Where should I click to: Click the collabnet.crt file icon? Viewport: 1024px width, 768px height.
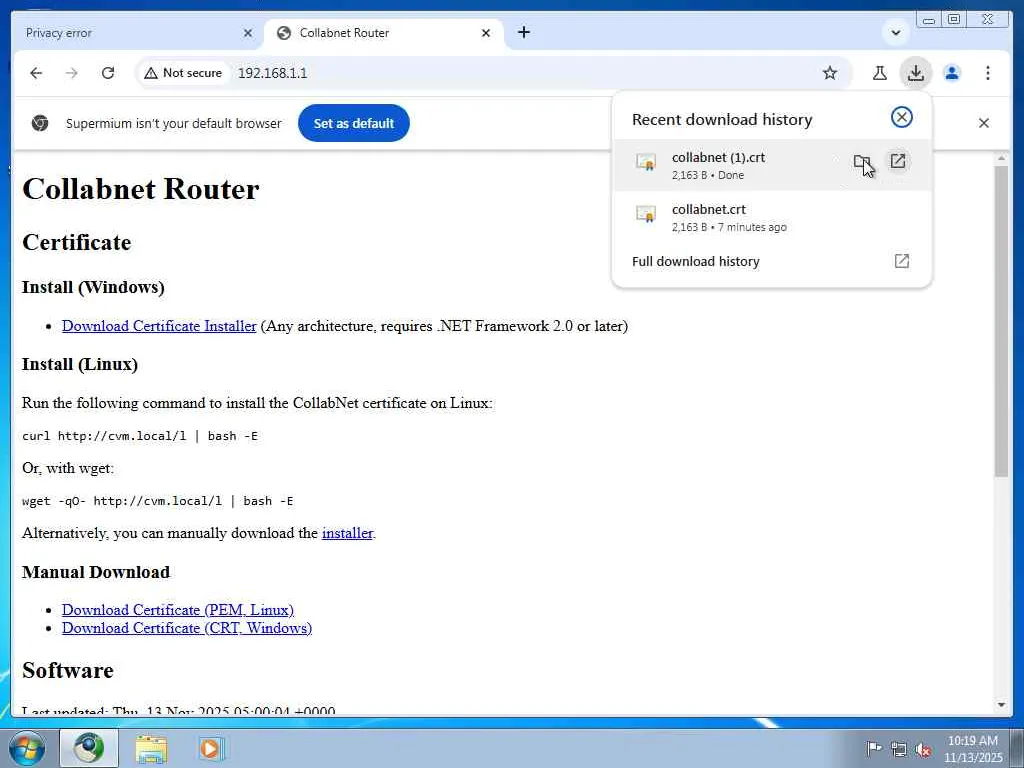[646, 214]
